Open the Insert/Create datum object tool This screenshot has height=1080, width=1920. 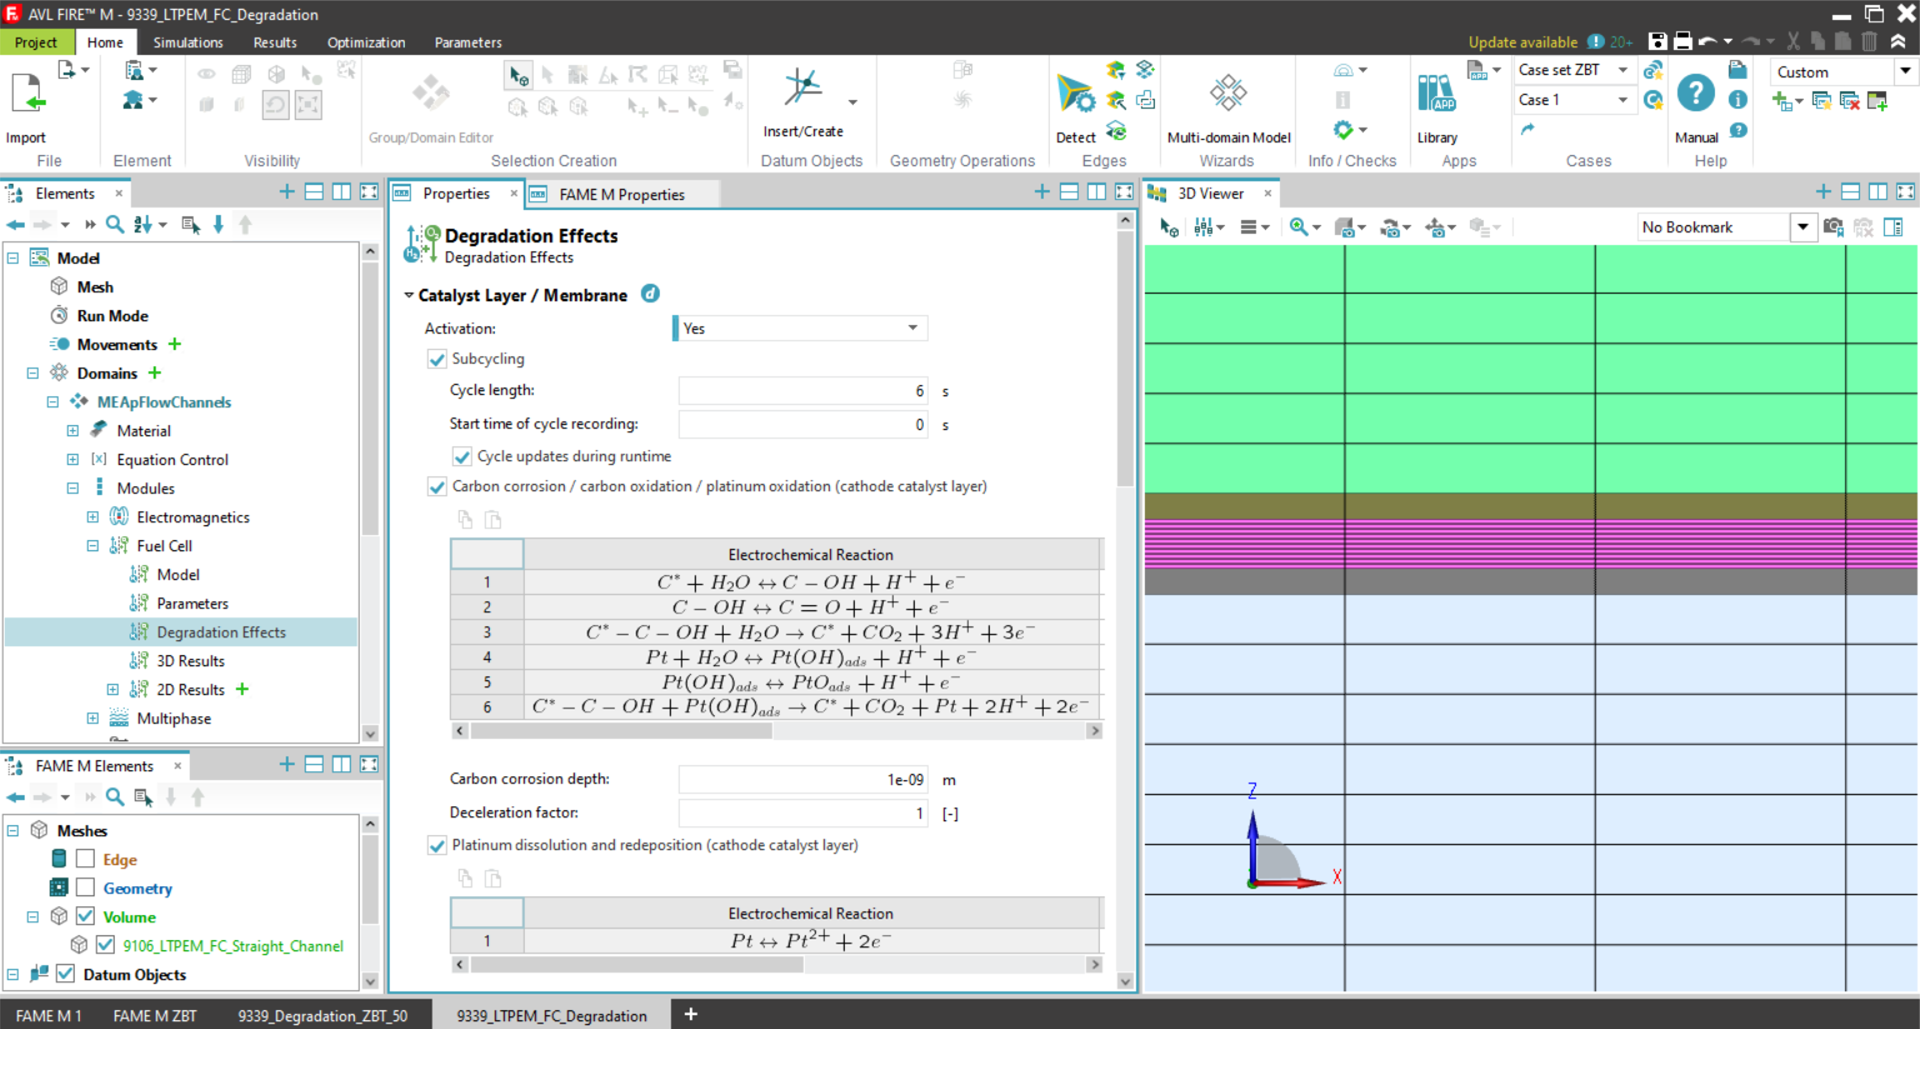(x=803, y=88)
